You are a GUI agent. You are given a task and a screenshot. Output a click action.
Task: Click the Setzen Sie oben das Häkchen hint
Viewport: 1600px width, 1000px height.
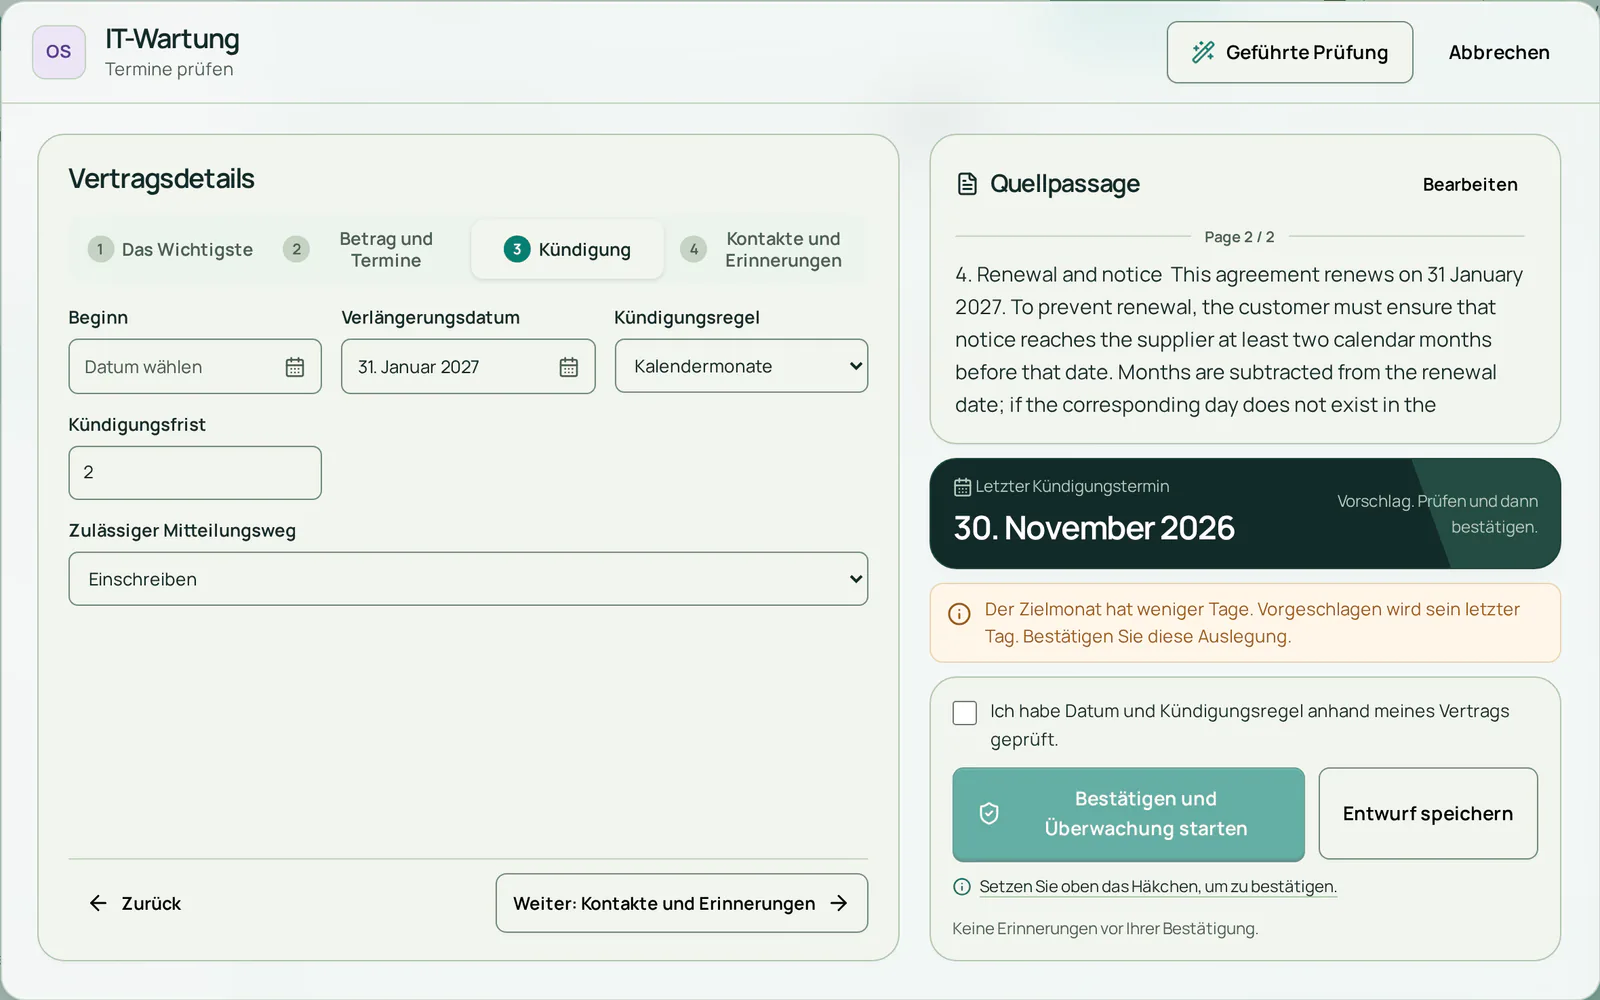pos(1157,887)
